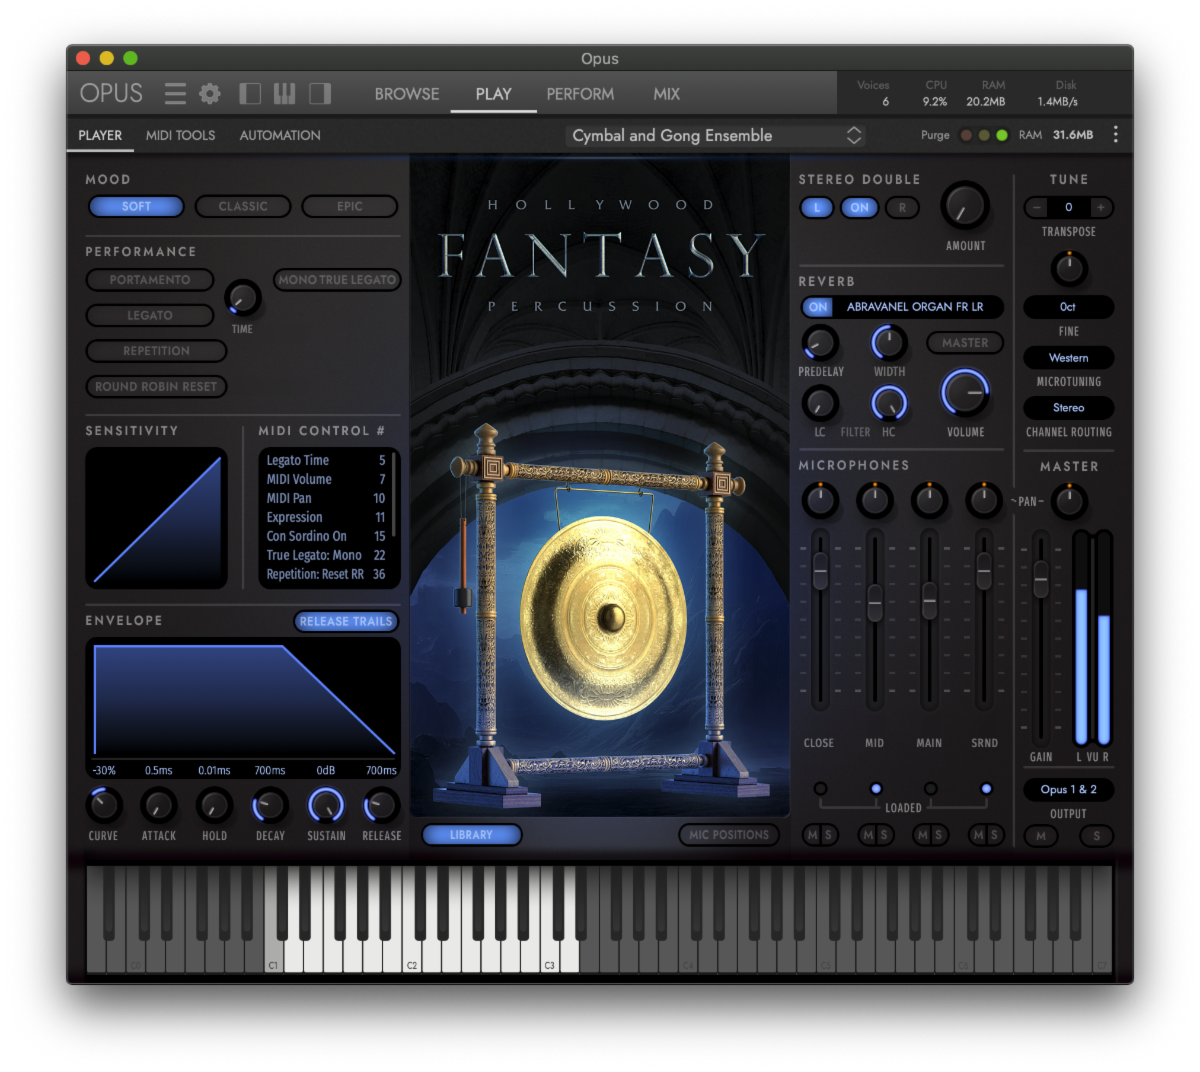Toggle the left side panel icon
The image size is (1200, 1072).
coord(250,94)
